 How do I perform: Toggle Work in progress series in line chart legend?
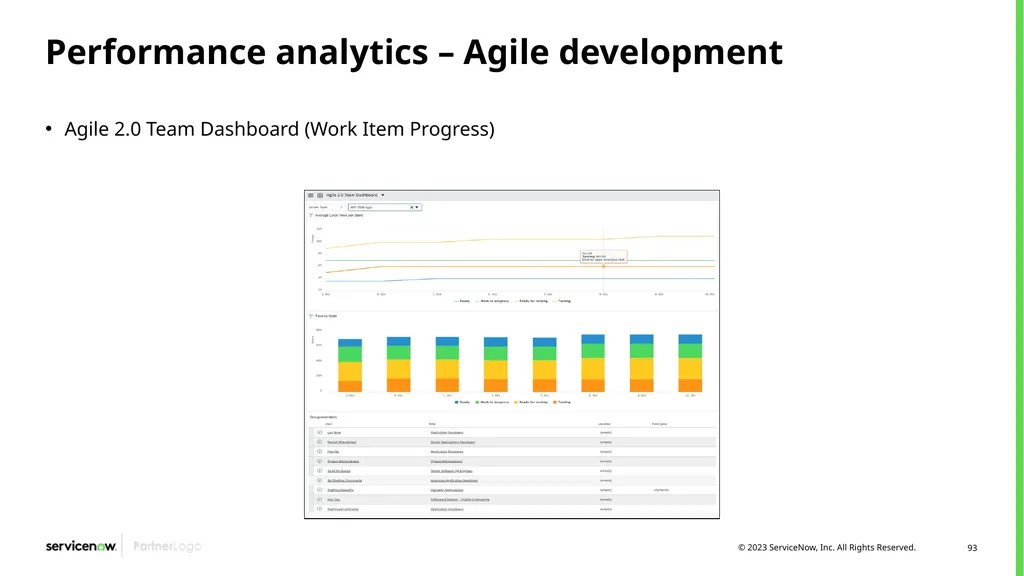[492, 301]
